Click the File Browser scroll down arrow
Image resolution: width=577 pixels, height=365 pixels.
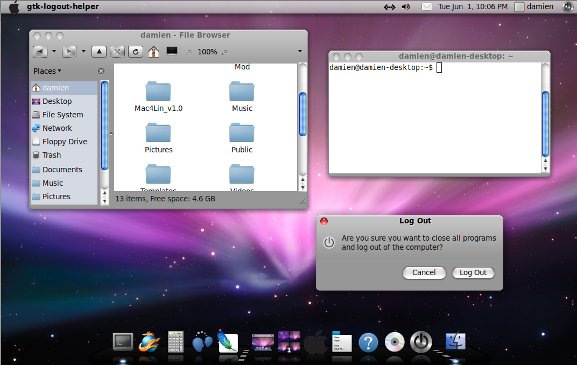click(302, 188)
